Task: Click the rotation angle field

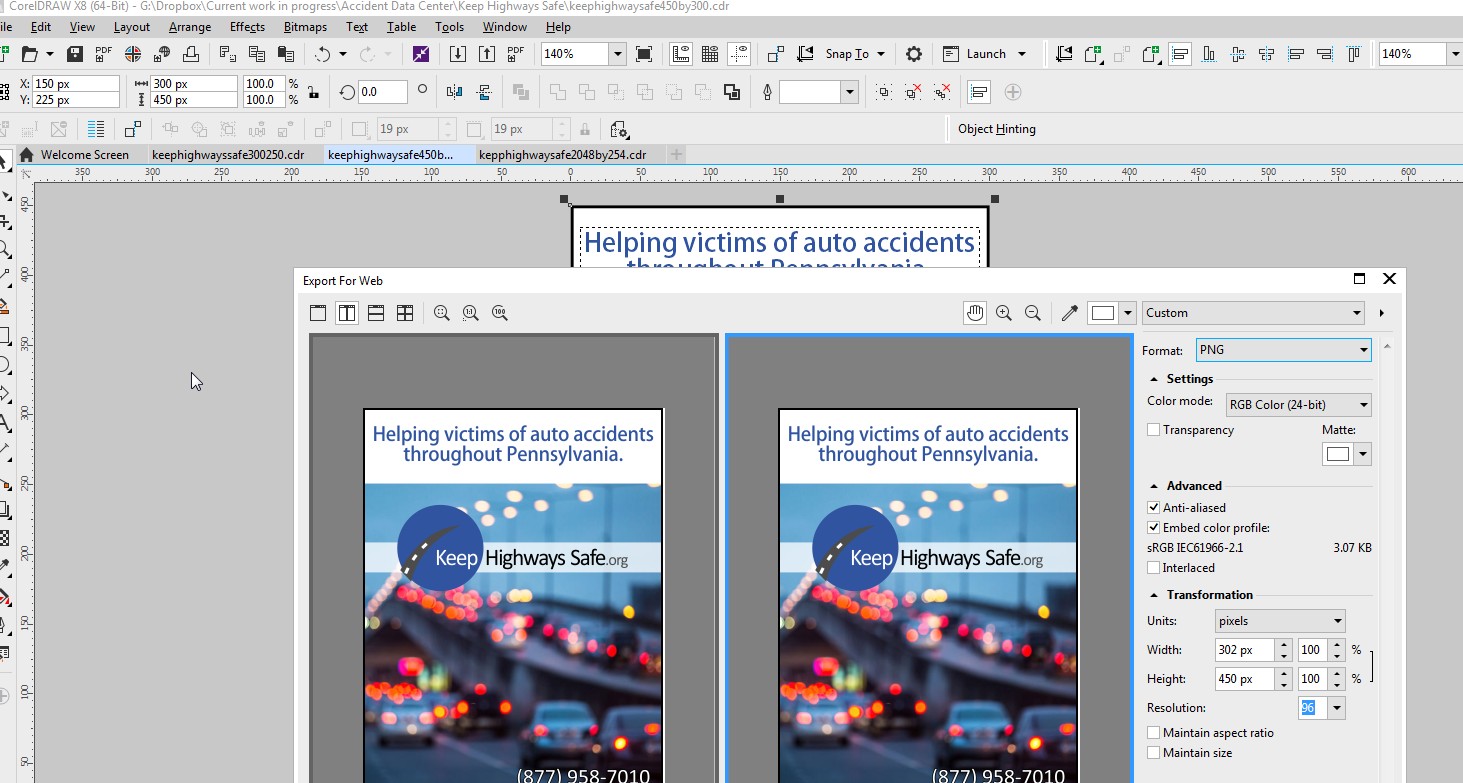Action: (x=383, y=92)
